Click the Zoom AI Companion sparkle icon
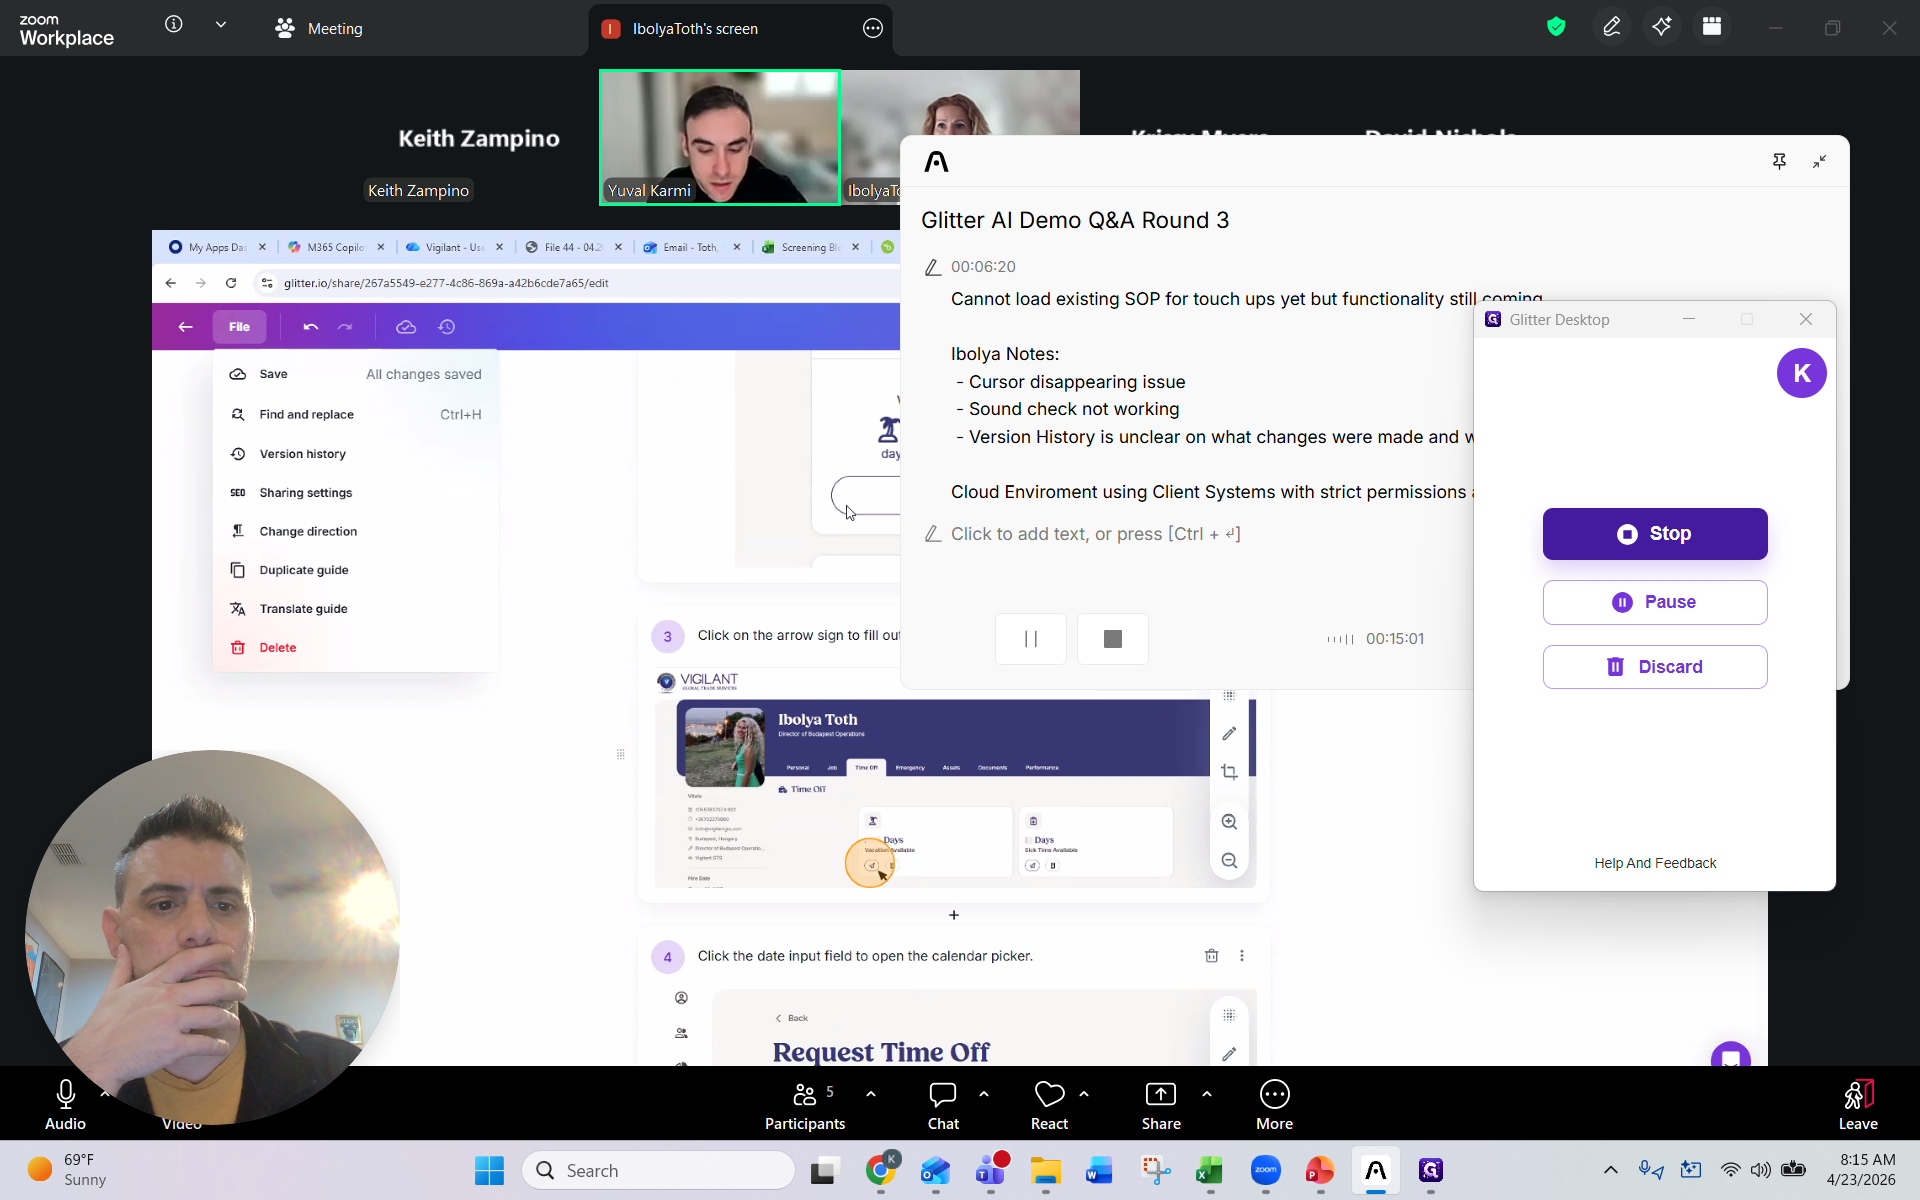 coord(1662,27)
